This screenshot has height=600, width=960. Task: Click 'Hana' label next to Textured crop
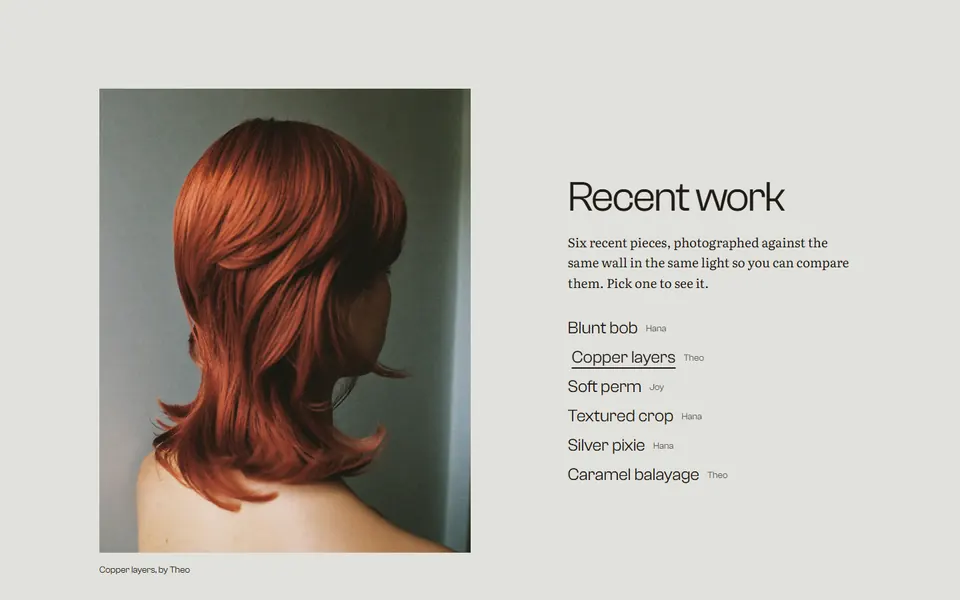tap(691, 417)
